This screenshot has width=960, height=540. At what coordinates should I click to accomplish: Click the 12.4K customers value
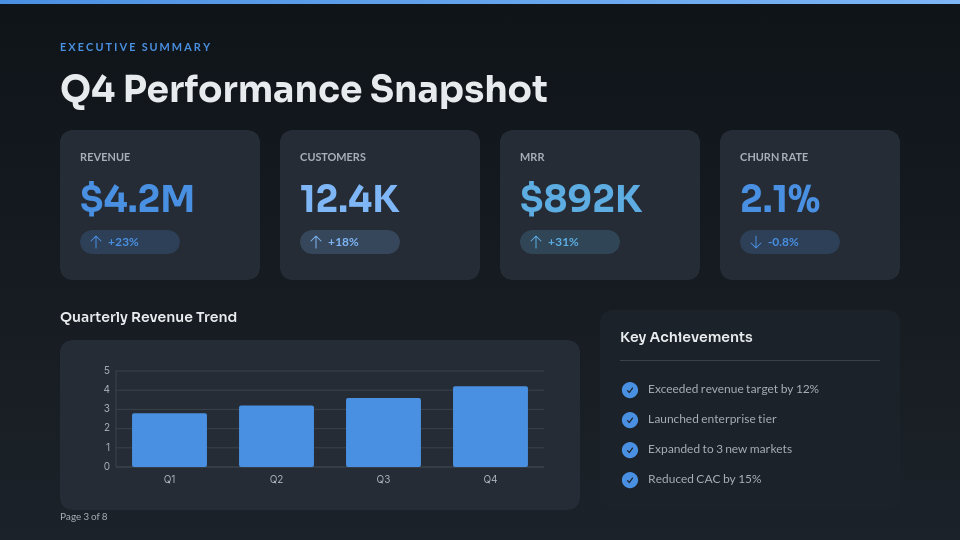(349, 199)
